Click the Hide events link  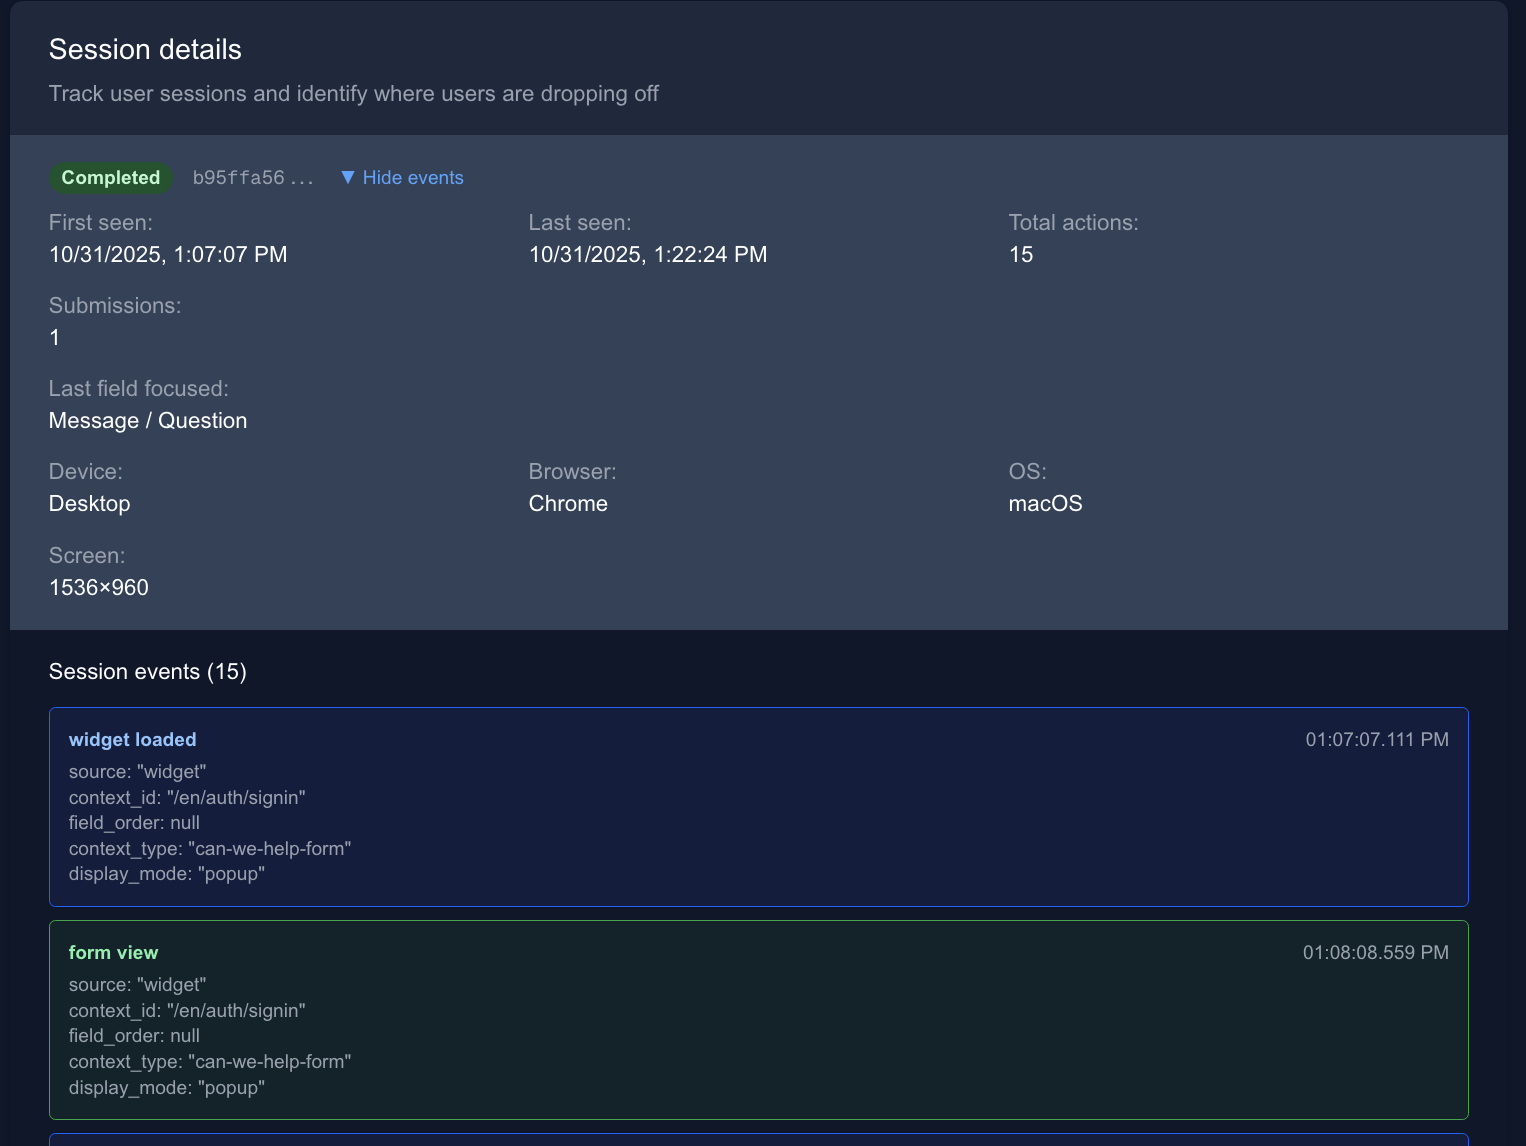(x=413, y=177)
